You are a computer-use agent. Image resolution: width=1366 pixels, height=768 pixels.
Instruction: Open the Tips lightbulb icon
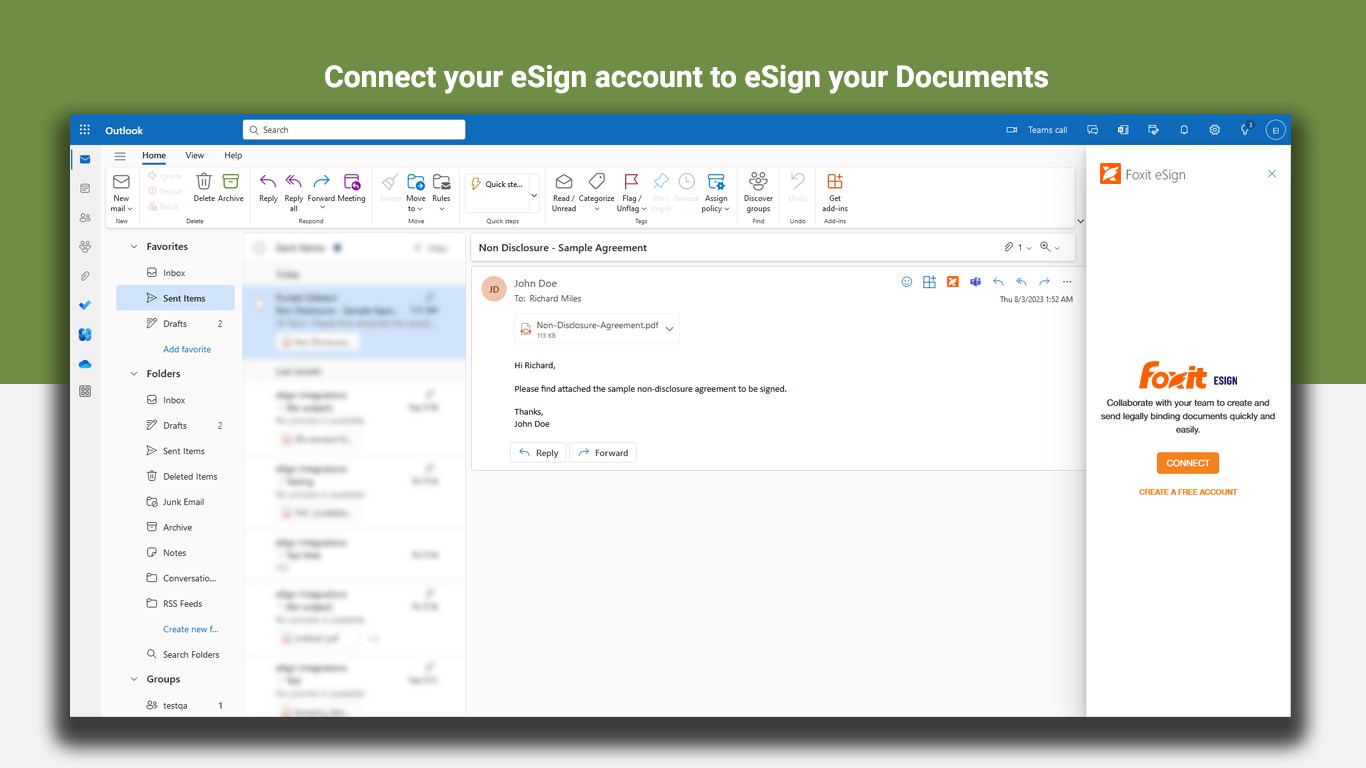(1246, 130)
